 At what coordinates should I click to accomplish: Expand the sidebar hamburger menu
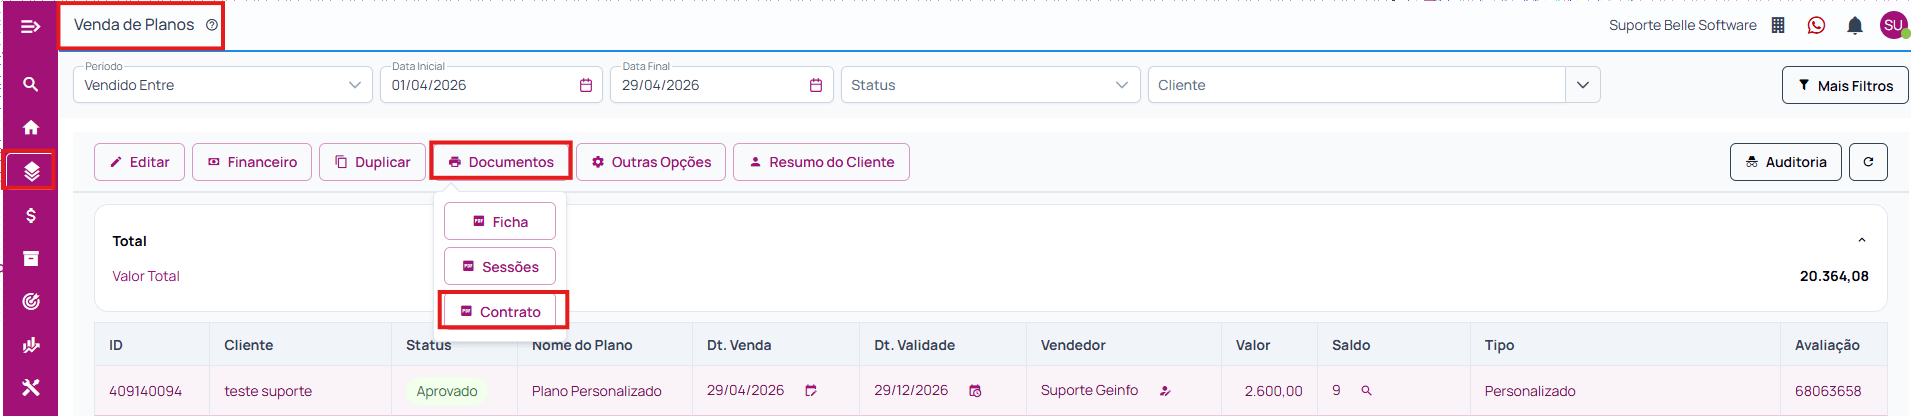tap(31, 26)
